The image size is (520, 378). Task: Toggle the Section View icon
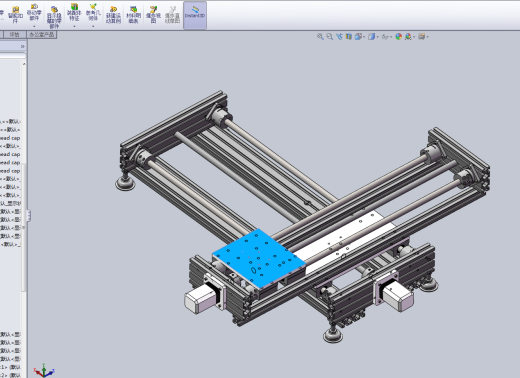pyautogui.click(x=348, y=37)
